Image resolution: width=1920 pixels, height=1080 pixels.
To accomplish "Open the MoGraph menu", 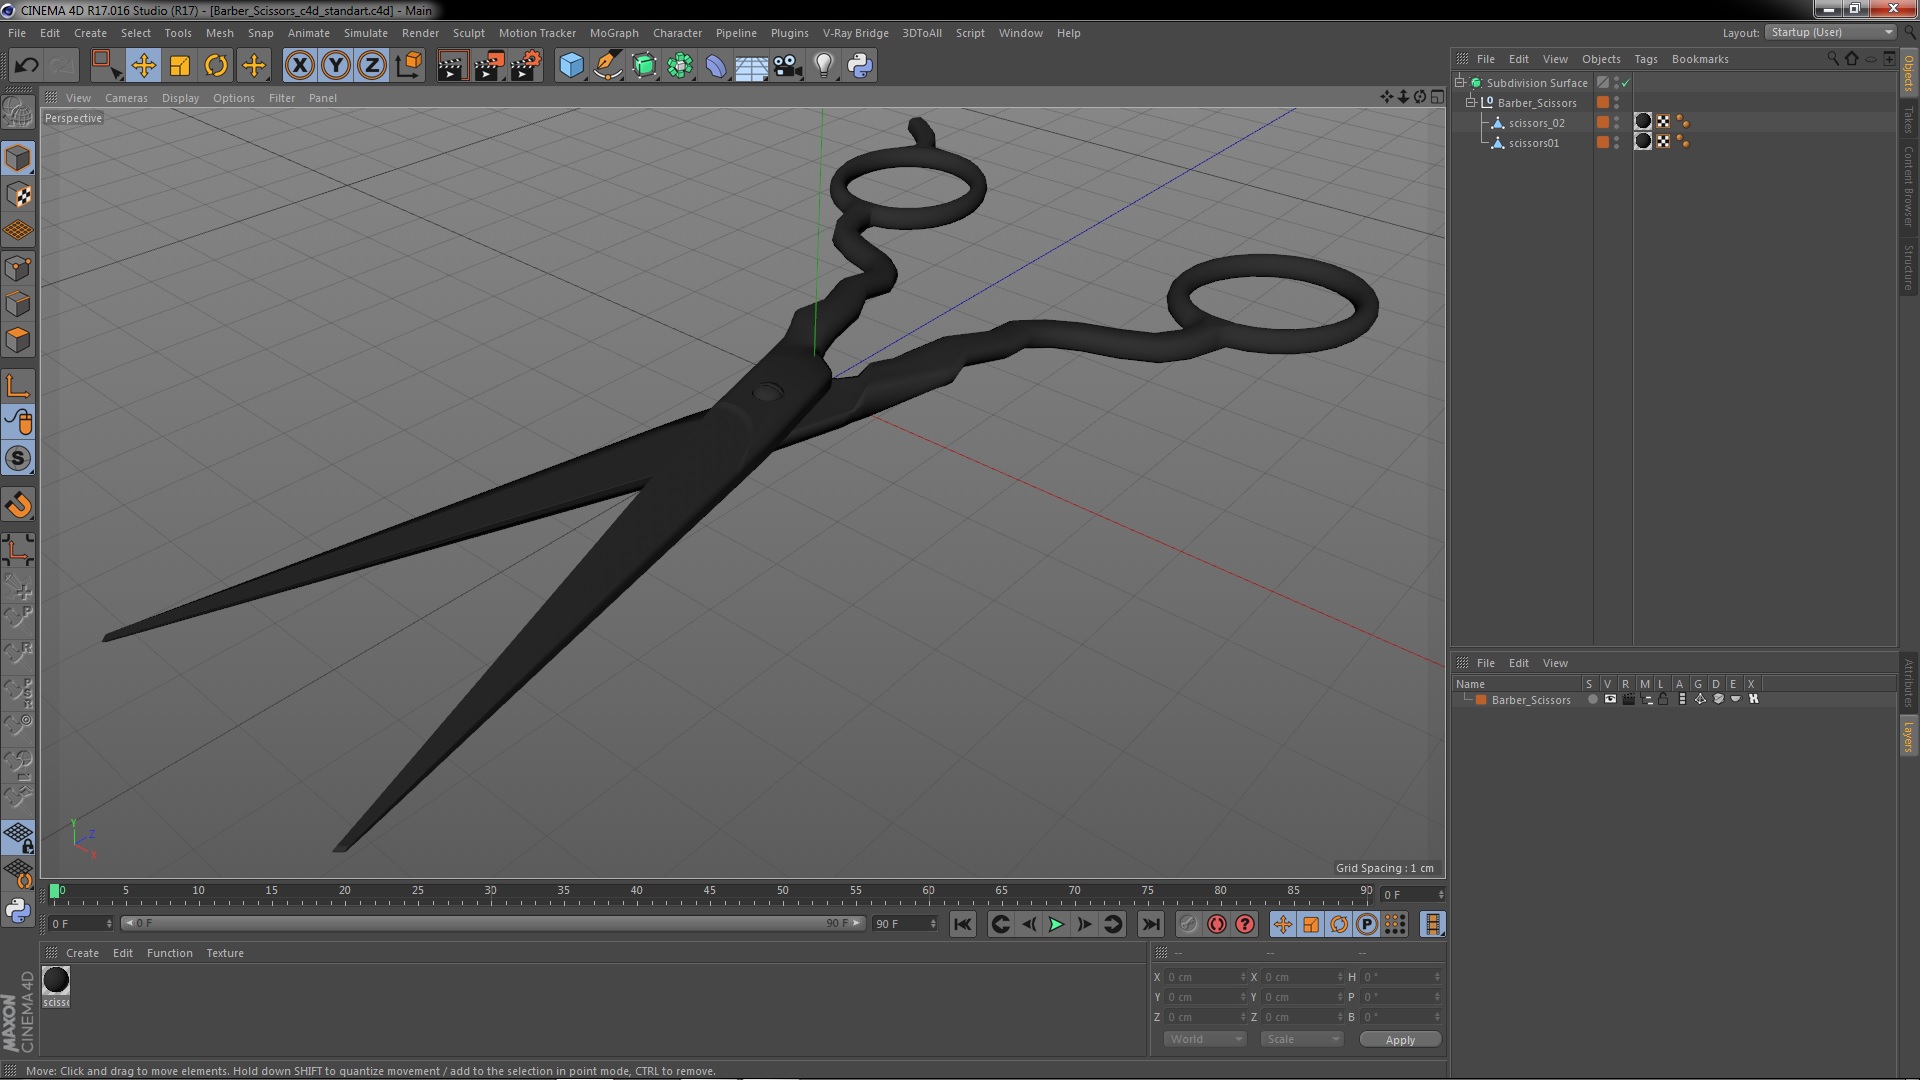I will click(x=613, y=33).
